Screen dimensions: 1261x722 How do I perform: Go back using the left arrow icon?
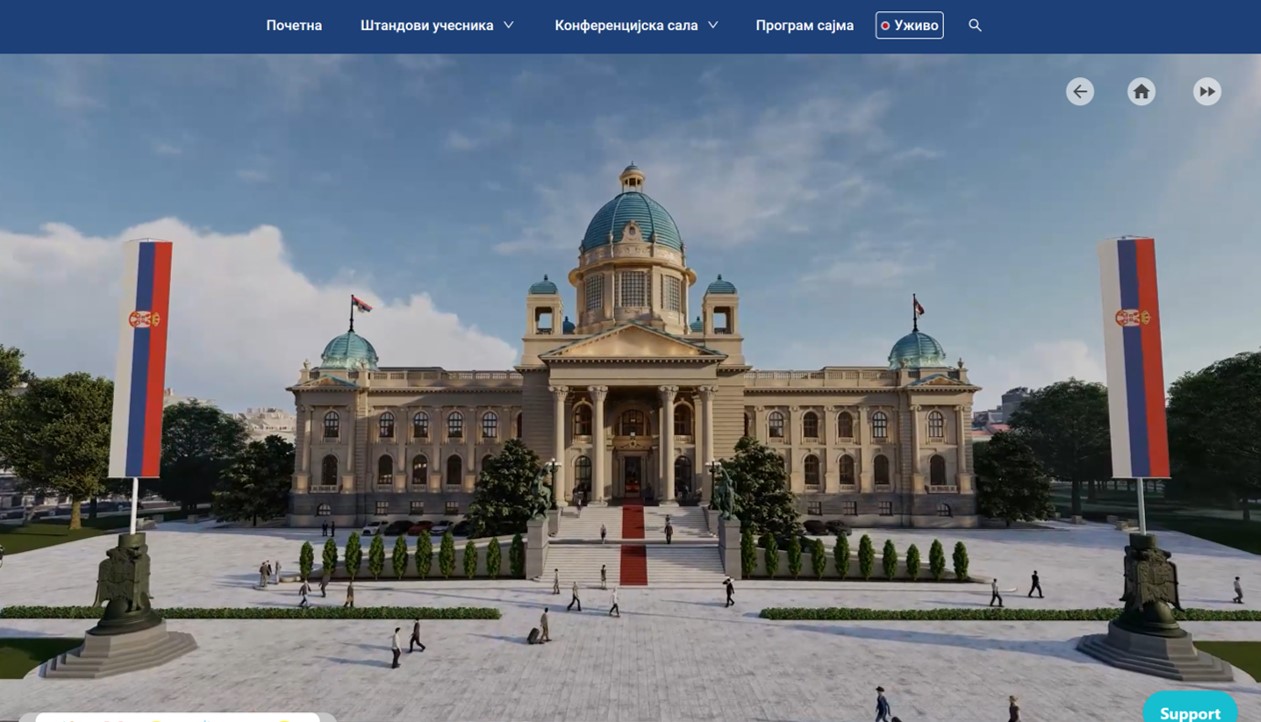(1079, 92)
